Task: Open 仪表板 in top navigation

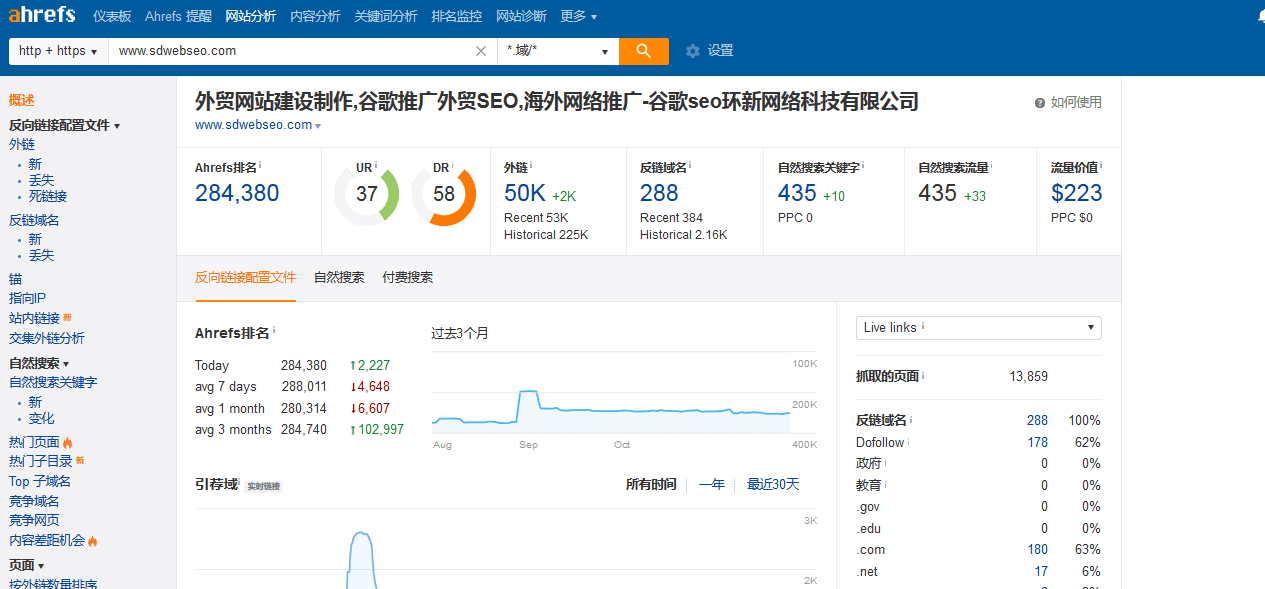Action: point(112,16)
